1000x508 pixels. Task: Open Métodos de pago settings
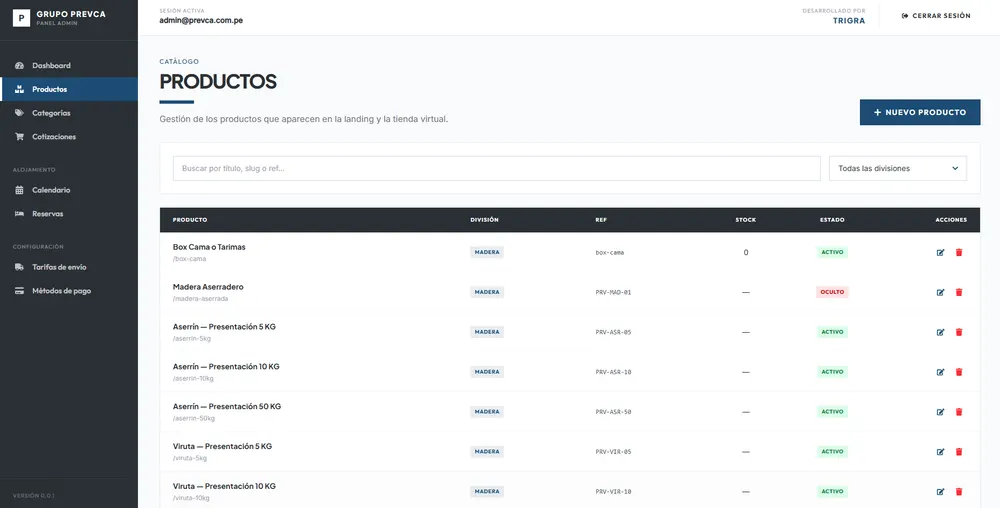[69, 291]
